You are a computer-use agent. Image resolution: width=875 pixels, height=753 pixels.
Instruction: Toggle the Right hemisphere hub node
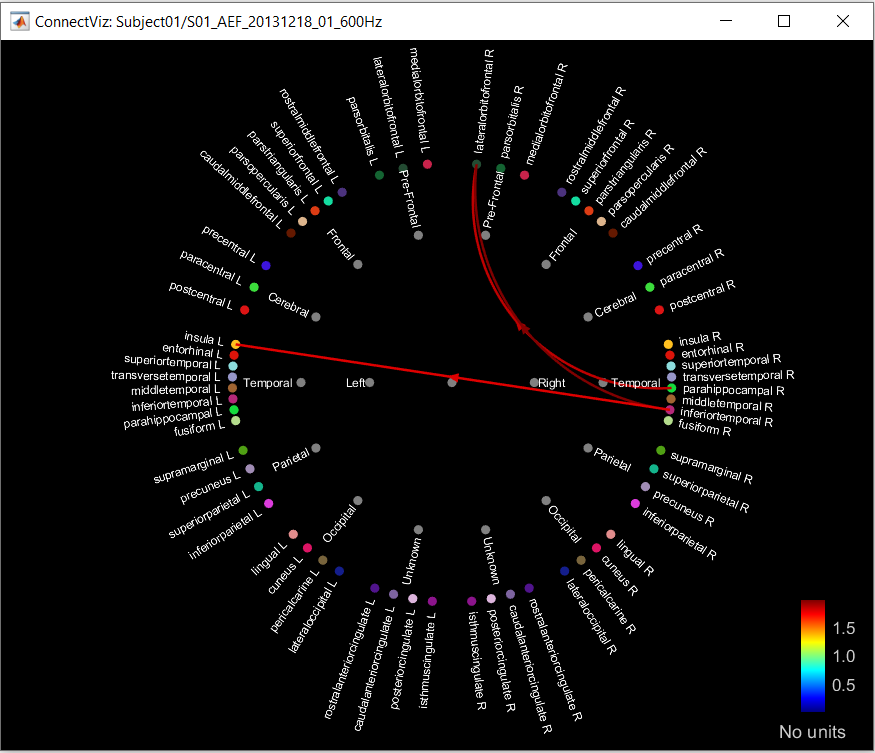pos(534,382)
